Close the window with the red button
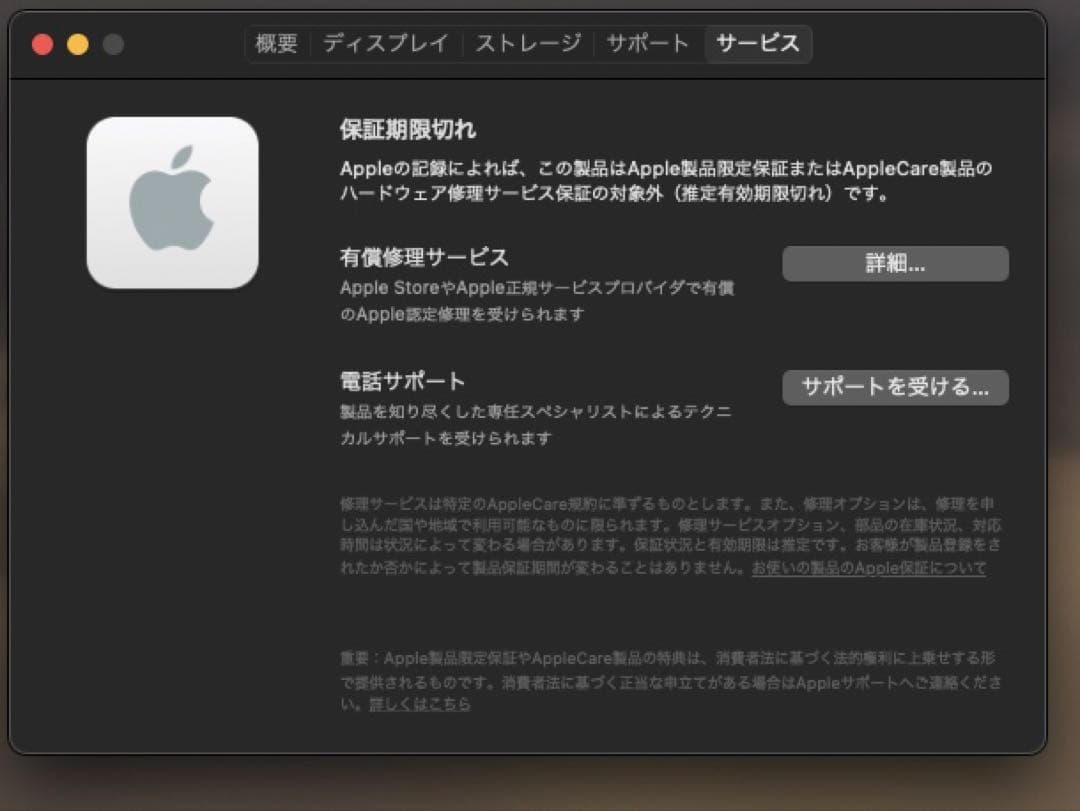 coord(43,44)
